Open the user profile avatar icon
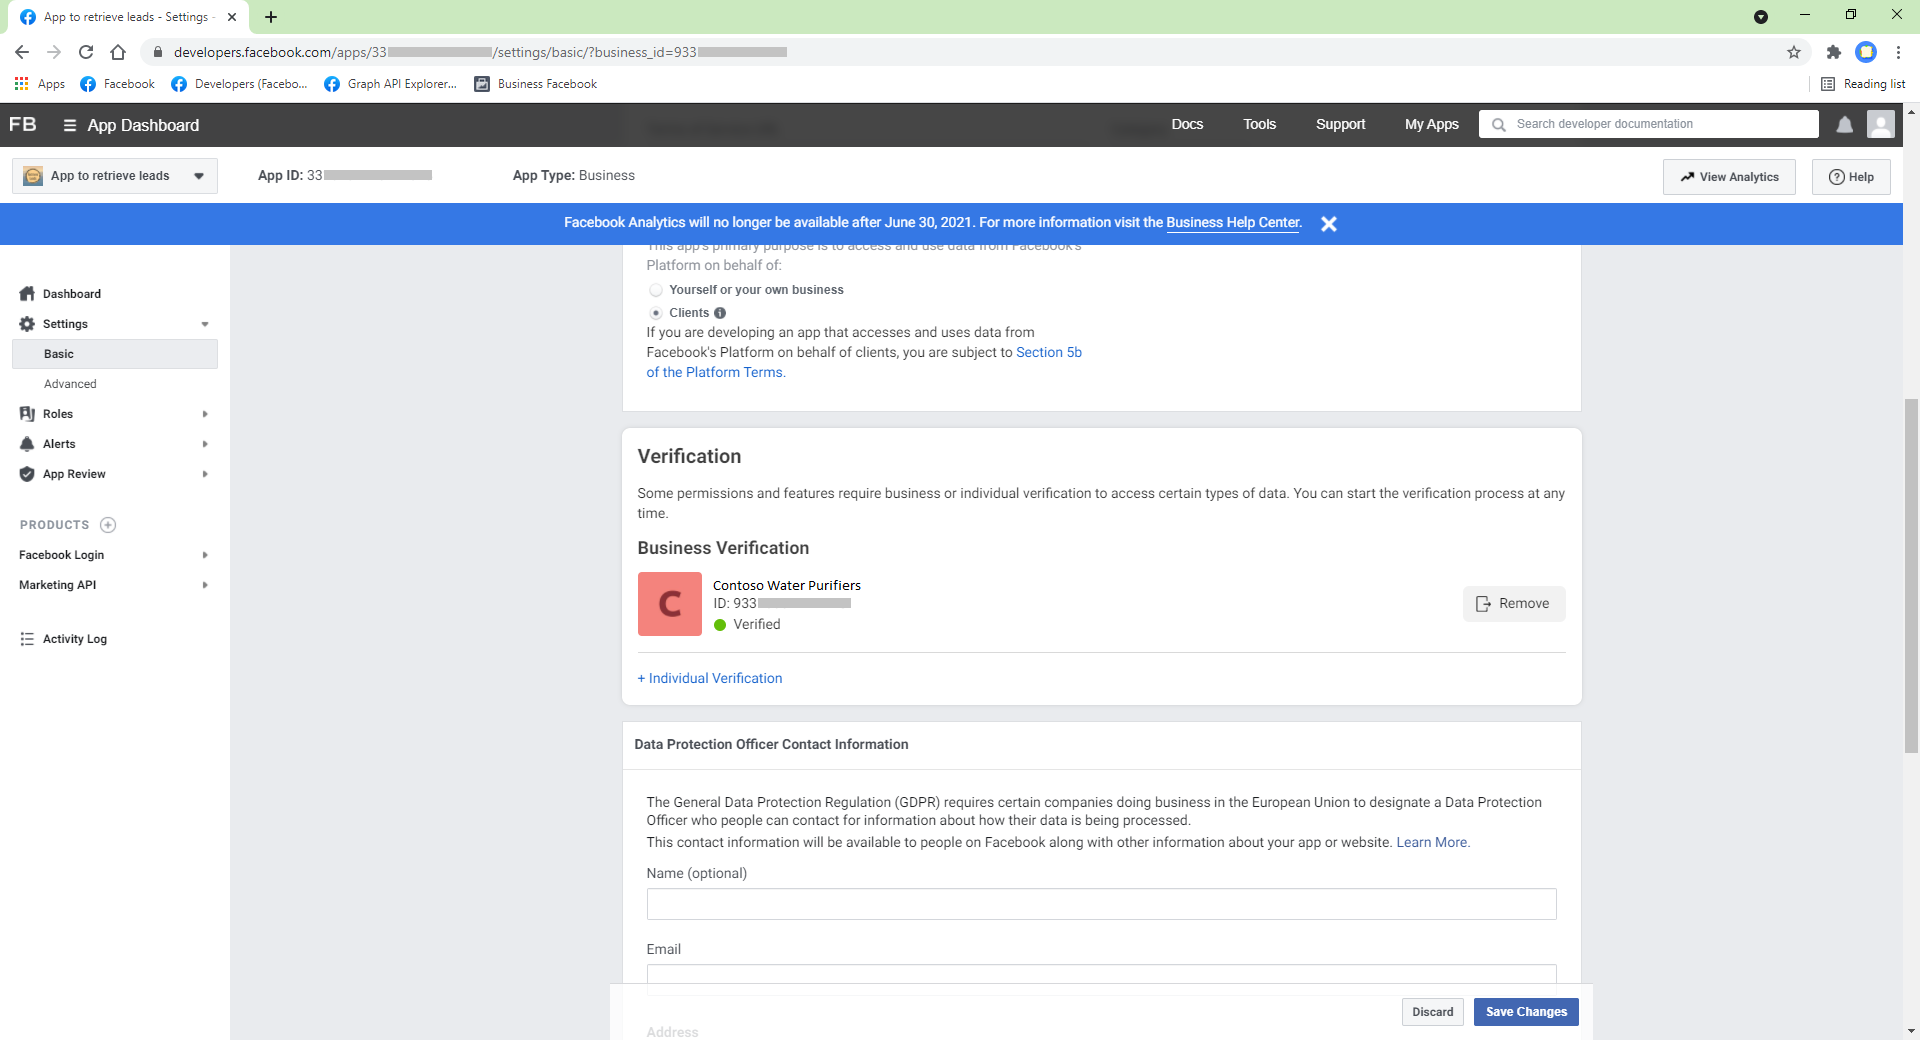This screenshot has height=1040, width=1920. (x=1880, y=124)
